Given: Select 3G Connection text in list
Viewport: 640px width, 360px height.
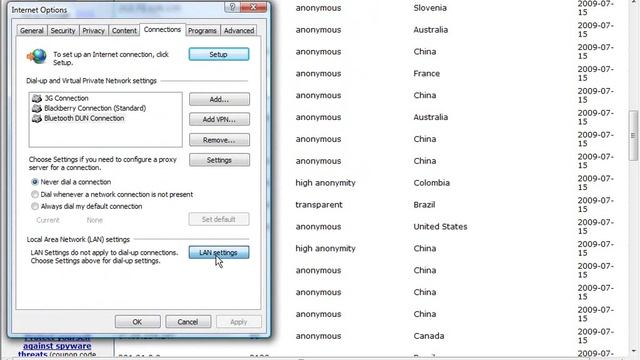Looking at the screenshot, I should click(66, 98).
